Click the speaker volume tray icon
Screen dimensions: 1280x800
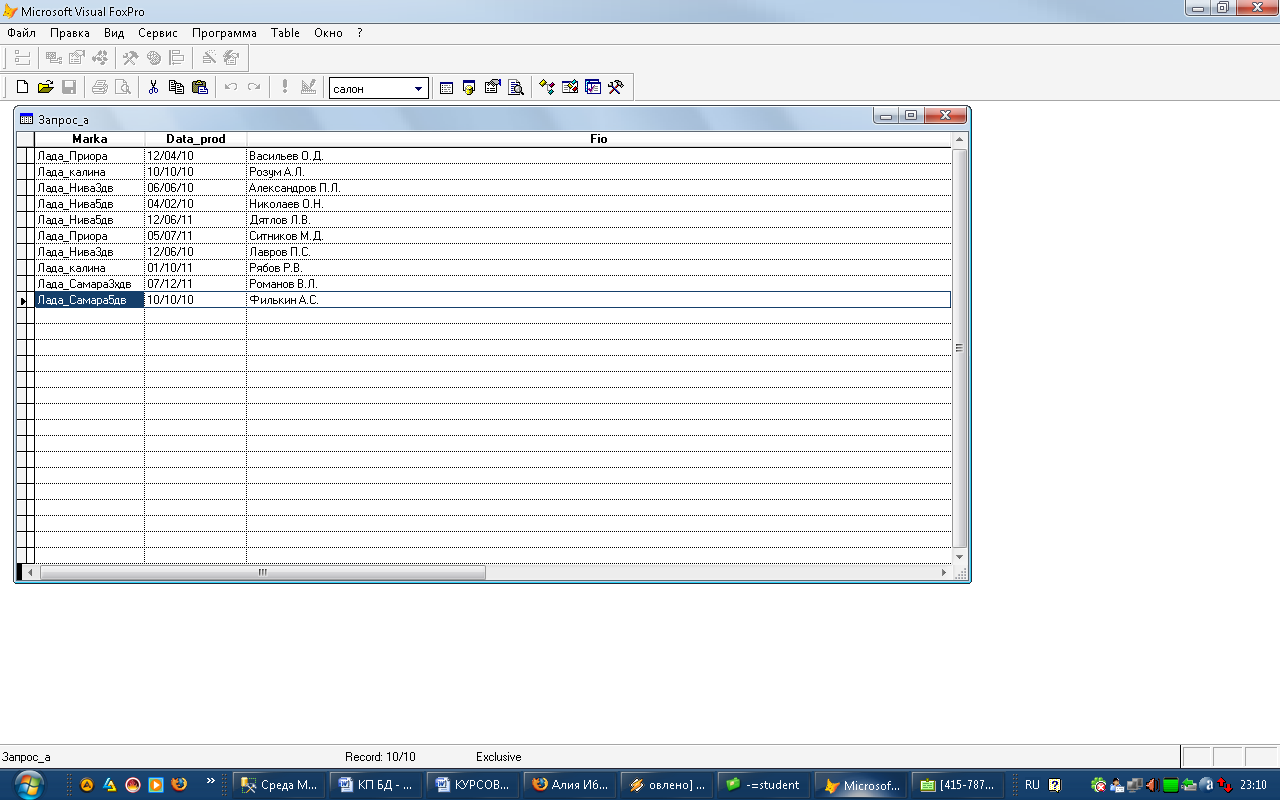click(x=1153, y=785)
